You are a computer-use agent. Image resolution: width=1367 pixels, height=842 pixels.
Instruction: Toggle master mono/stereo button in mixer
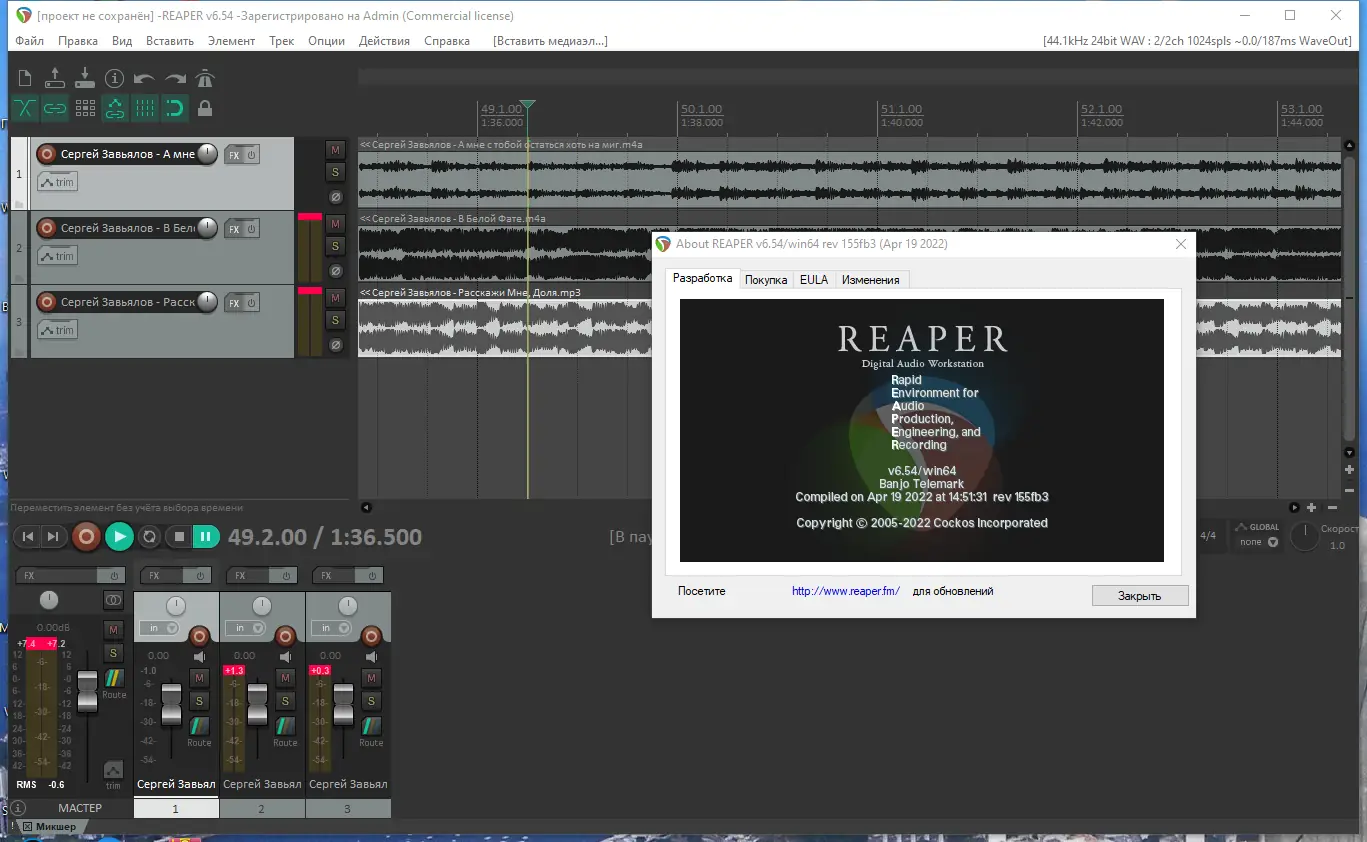click(x=113, y=600)
